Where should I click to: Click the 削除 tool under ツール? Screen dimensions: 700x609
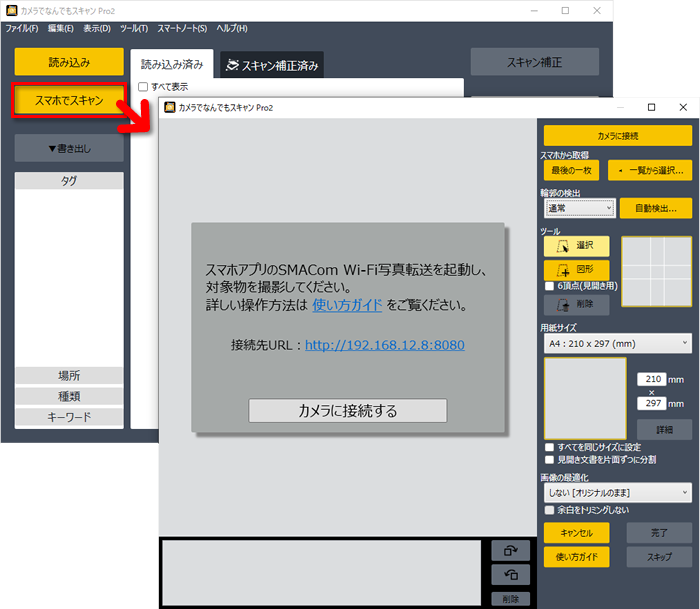[x=576, y=305]
